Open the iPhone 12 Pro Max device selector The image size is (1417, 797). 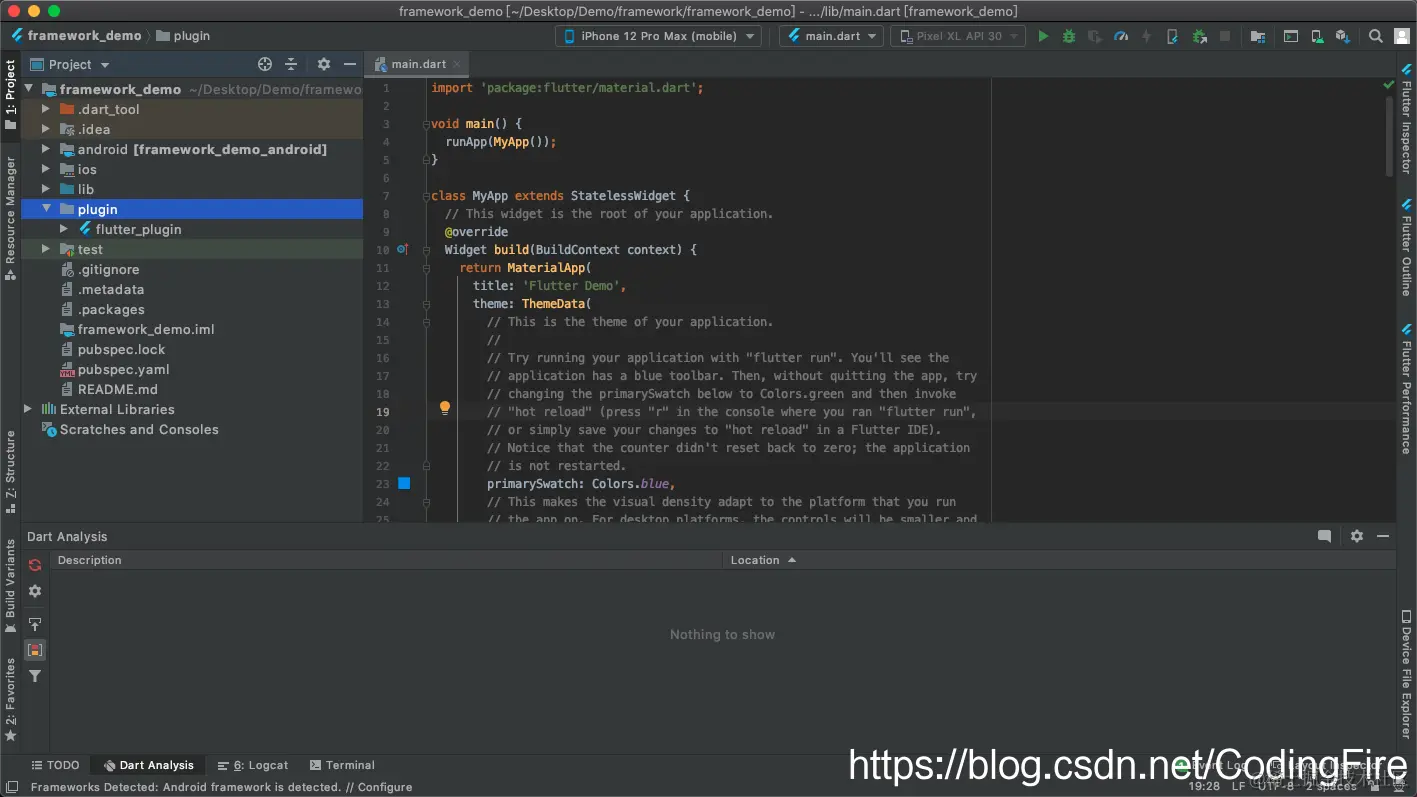point(658,36)
